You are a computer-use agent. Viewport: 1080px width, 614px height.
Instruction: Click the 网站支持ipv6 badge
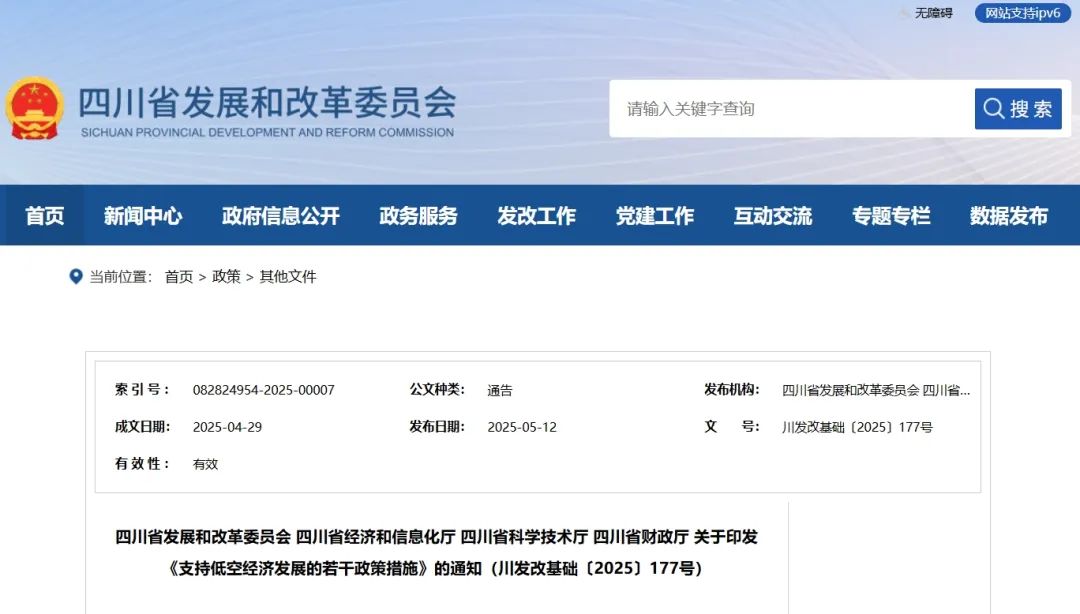tap(1022, 13)
